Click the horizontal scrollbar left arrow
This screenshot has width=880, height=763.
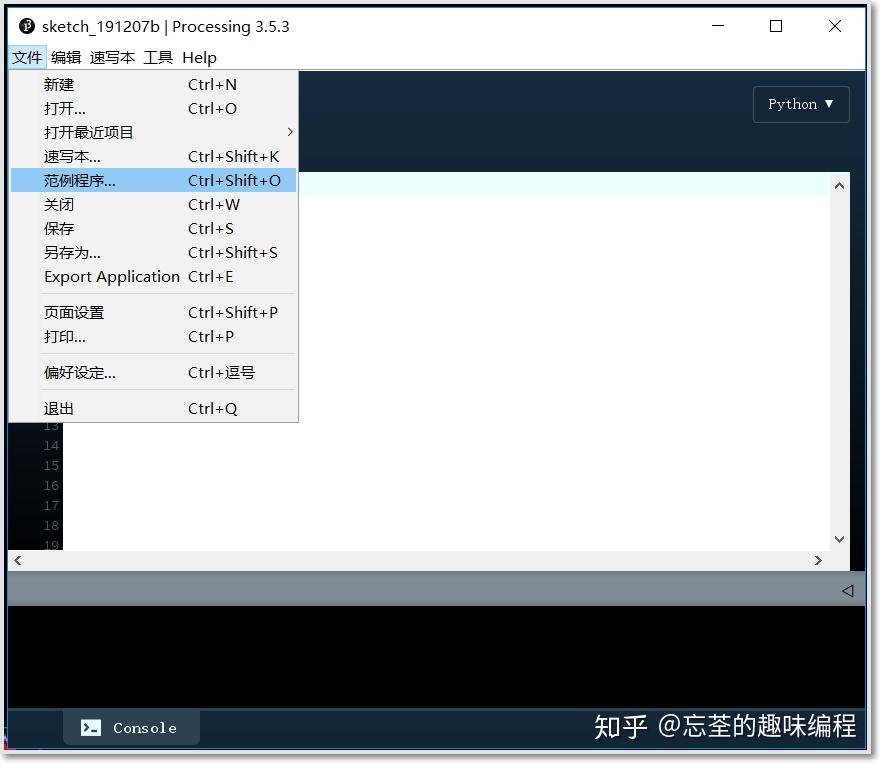point(16,561)
